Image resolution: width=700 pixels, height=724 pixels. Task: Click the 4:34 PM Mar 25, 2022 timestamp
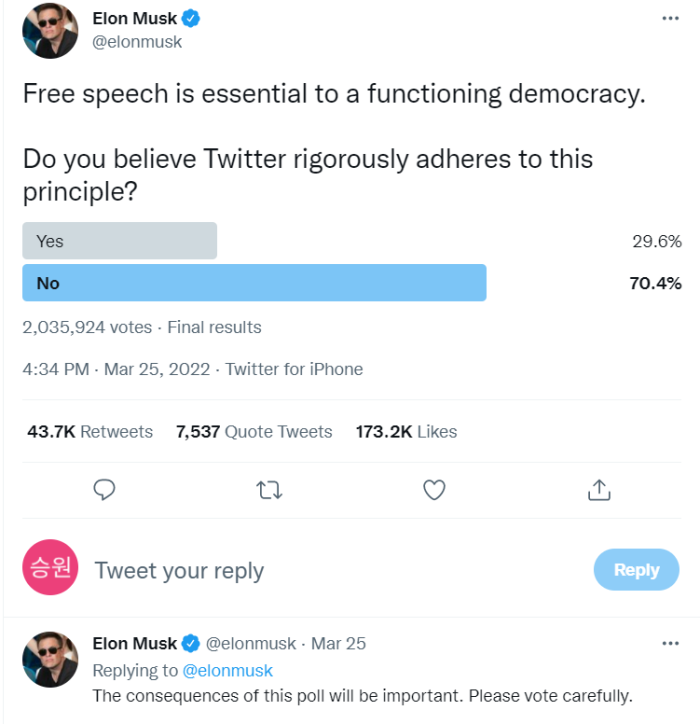click(x=116, y=369)
